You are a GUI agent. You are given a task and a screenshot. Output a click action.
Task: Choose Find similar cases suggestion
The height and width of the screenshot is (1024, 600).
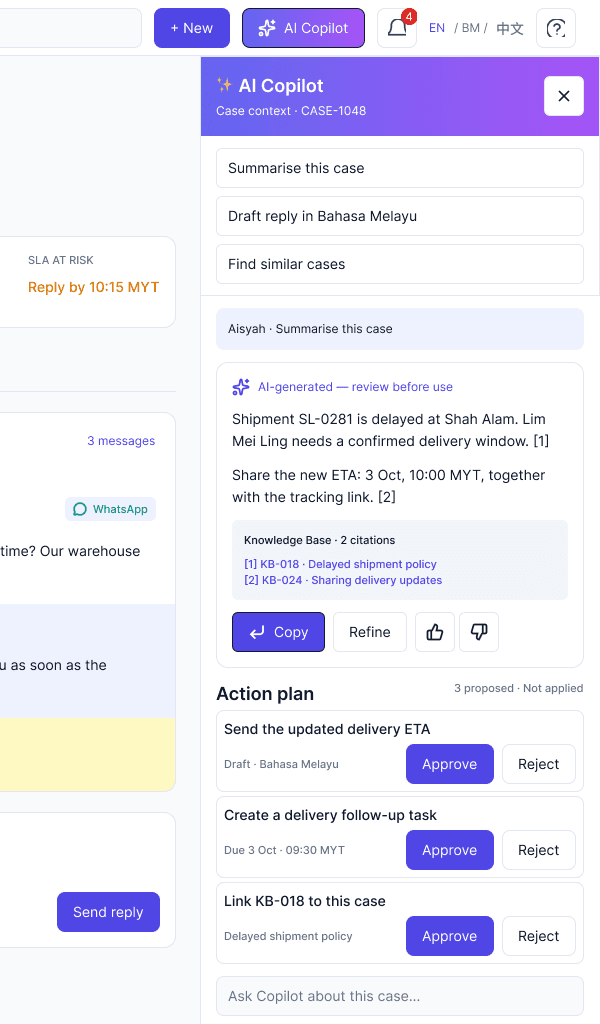pyautogui.click(x=400, y=264)
